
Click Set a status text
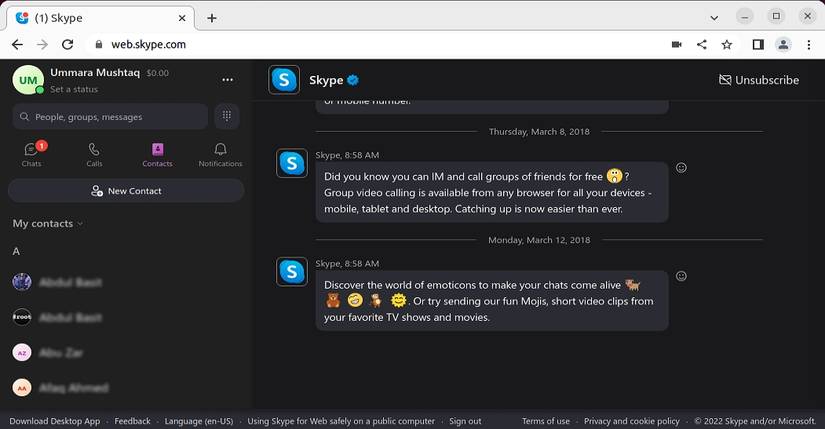click(74, 89)
